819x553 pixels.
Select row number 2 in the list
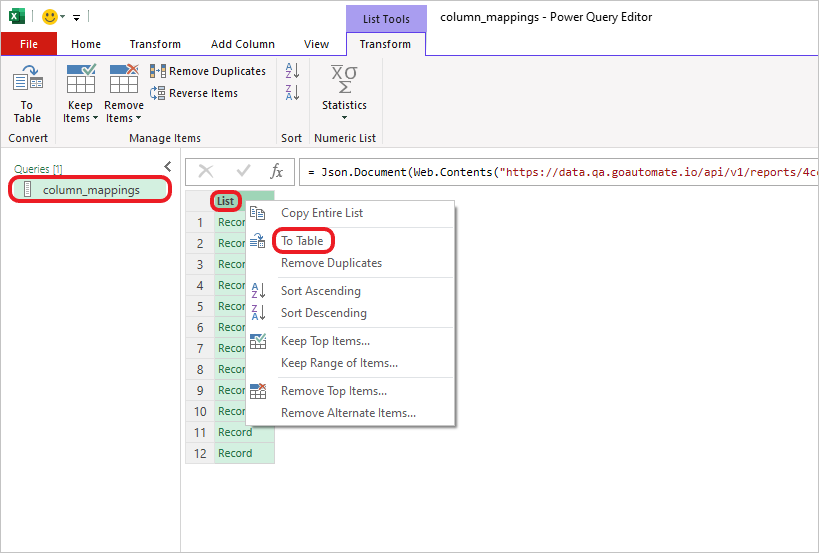coord(200,243)
